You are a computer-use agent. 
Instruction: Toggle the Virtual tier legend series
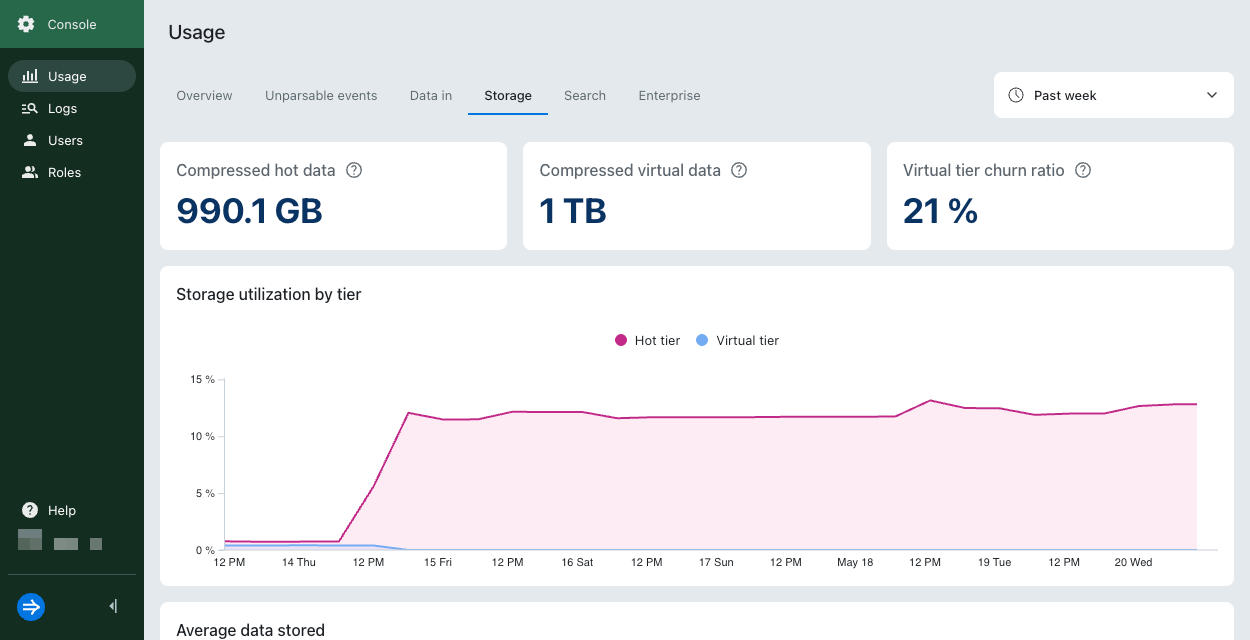(x=737, y=341)
